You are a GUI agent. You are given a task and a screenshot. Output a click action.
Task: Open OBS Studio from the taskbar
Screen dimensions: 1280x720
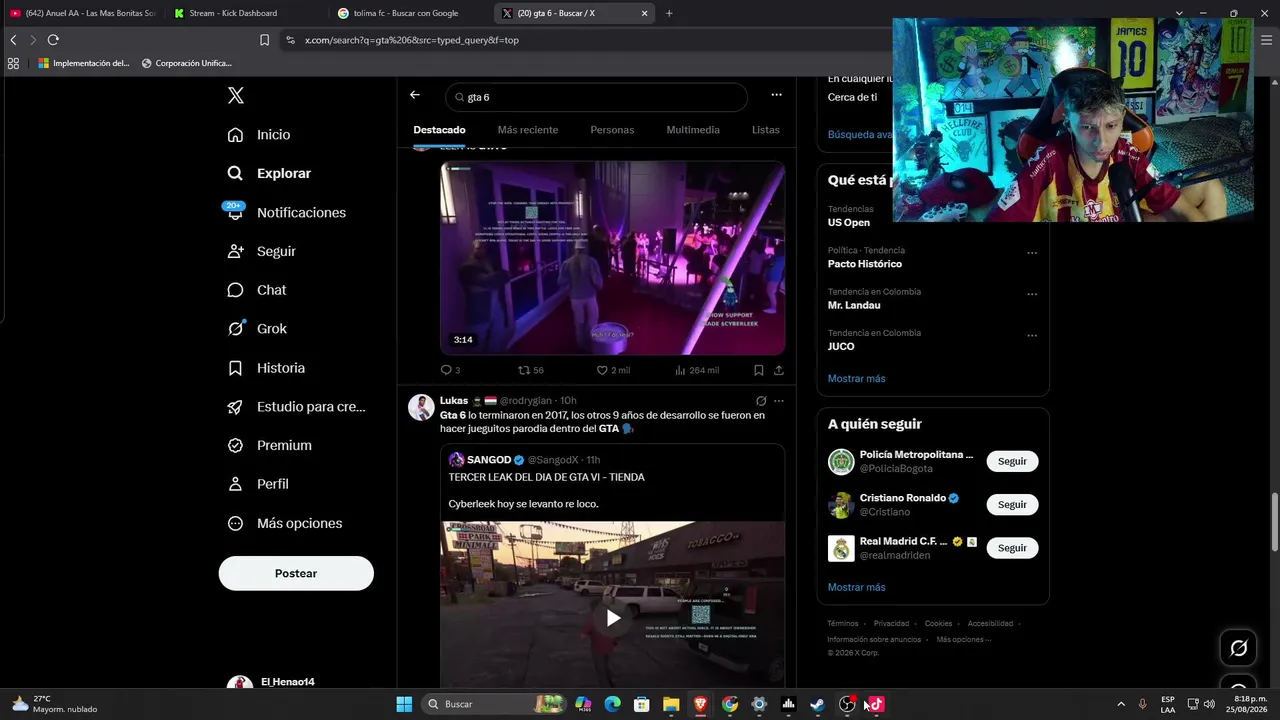pyautogui.click(x=847, y=704)
